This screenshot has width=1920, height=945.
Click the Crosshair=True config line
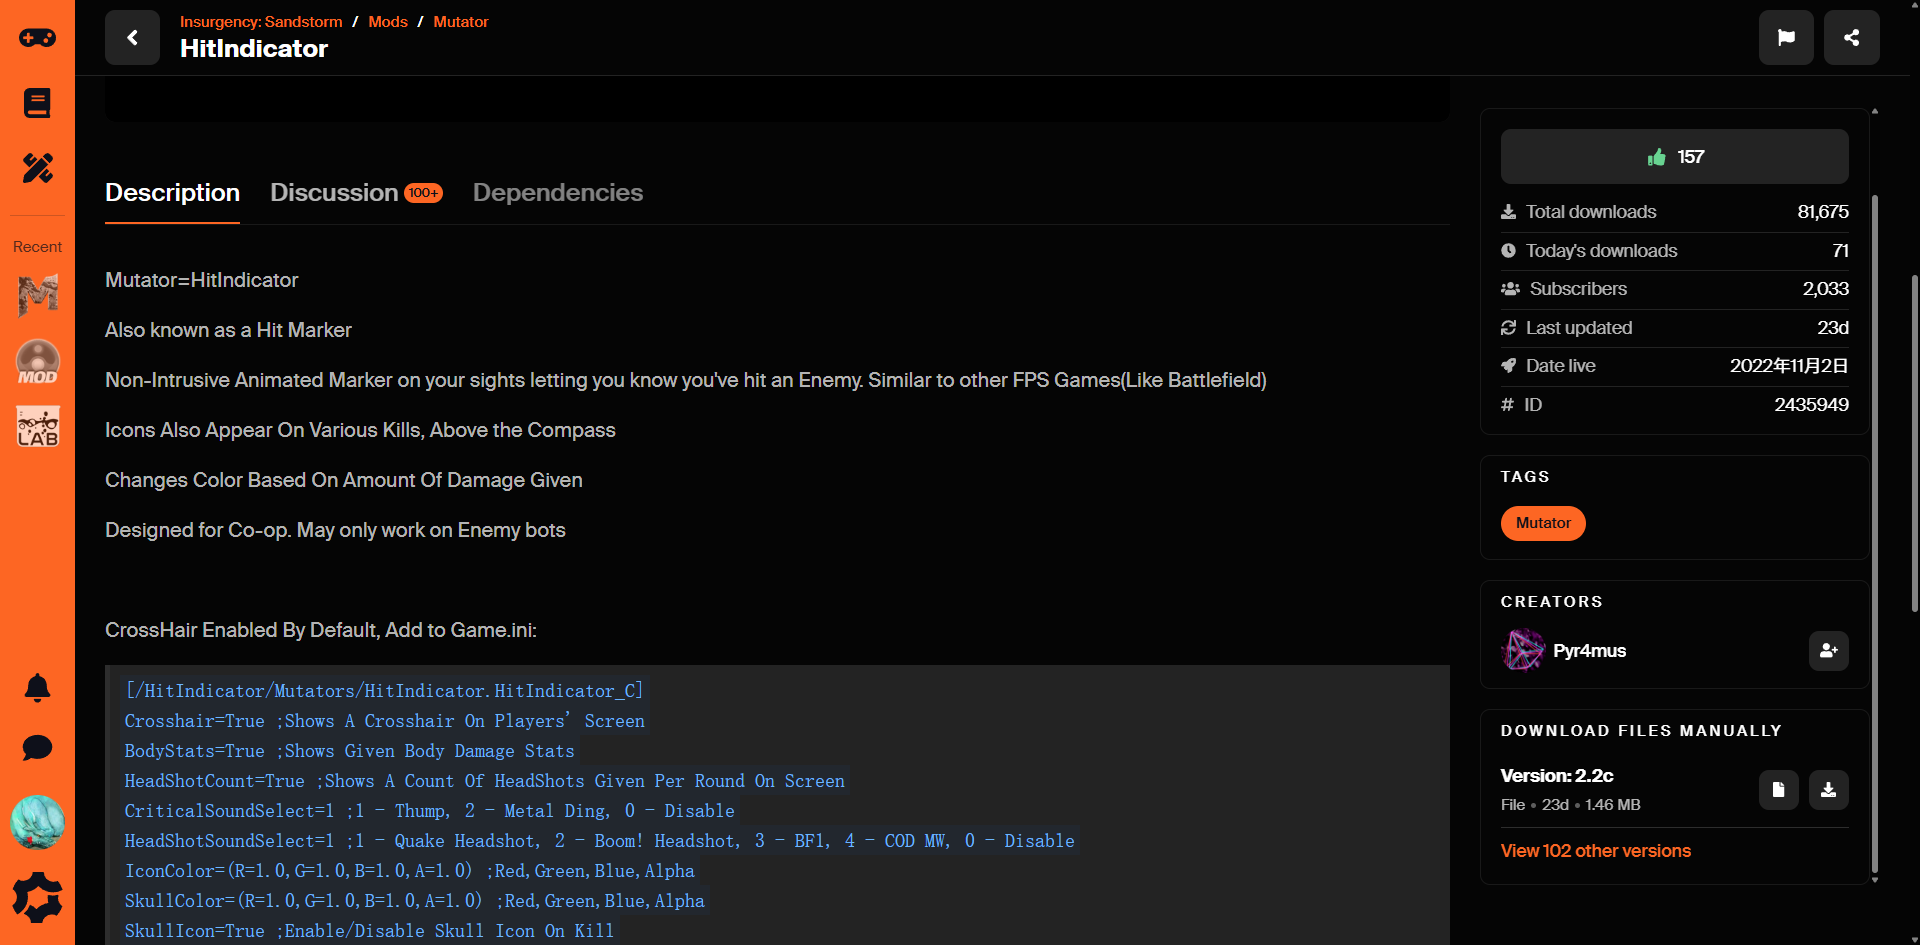click(385, 721)
